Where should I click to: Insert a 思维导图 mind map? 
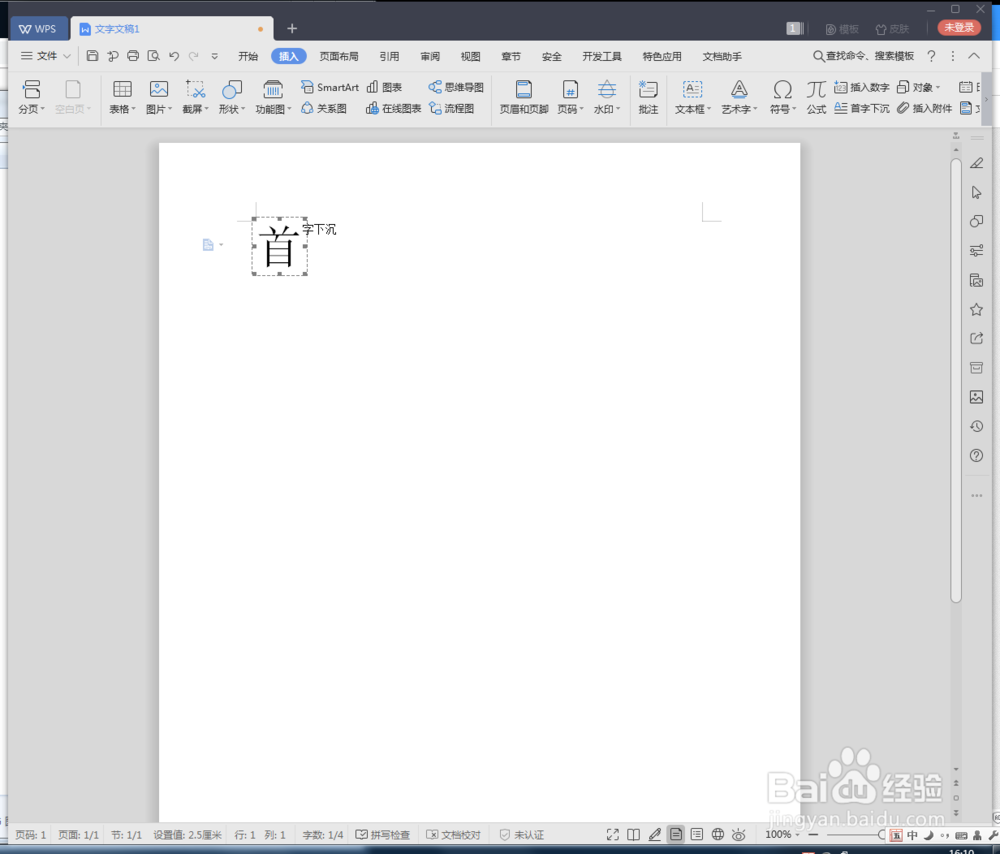coord(456,87)
